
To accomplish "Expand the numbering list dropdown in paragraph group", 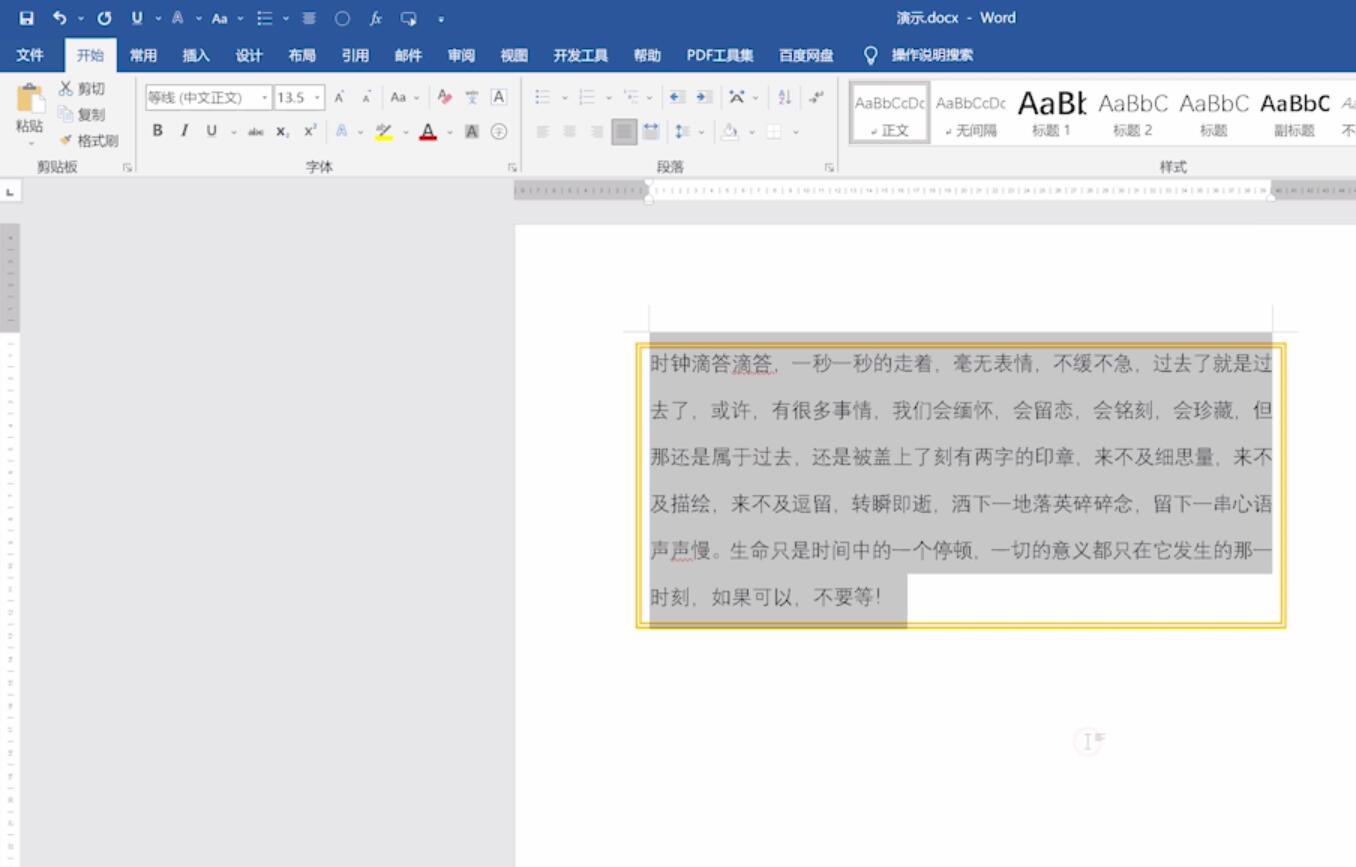I will click(608, 97).
